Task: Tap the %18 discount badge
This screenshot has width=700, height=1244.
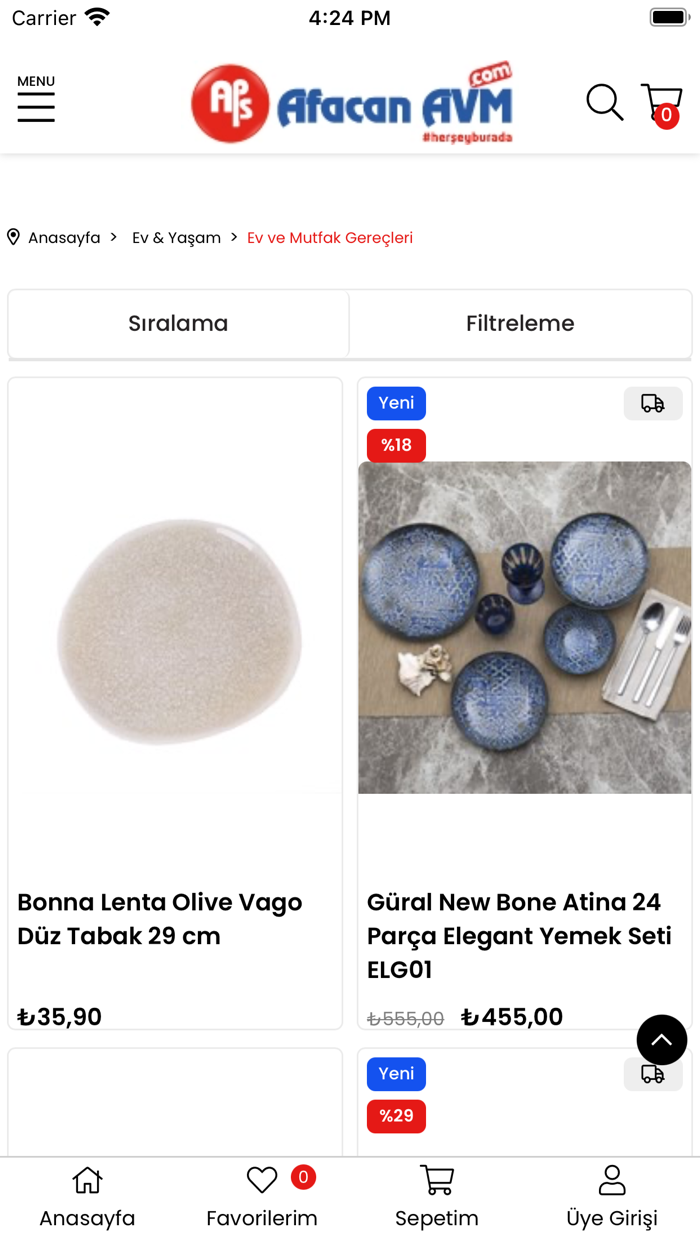Action: [x=396, y=445]
